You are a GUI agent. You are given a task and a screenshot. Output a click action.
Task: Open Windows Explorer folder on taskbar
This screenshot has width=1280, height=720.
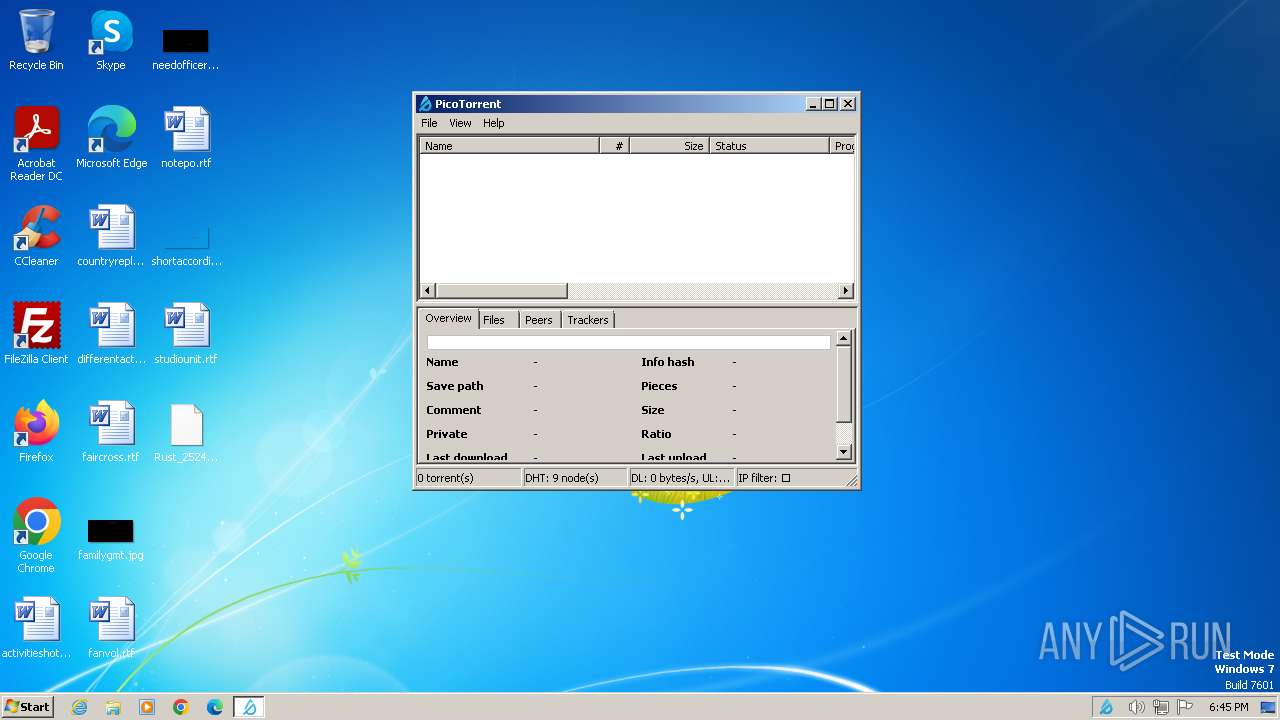pos(113,707)
